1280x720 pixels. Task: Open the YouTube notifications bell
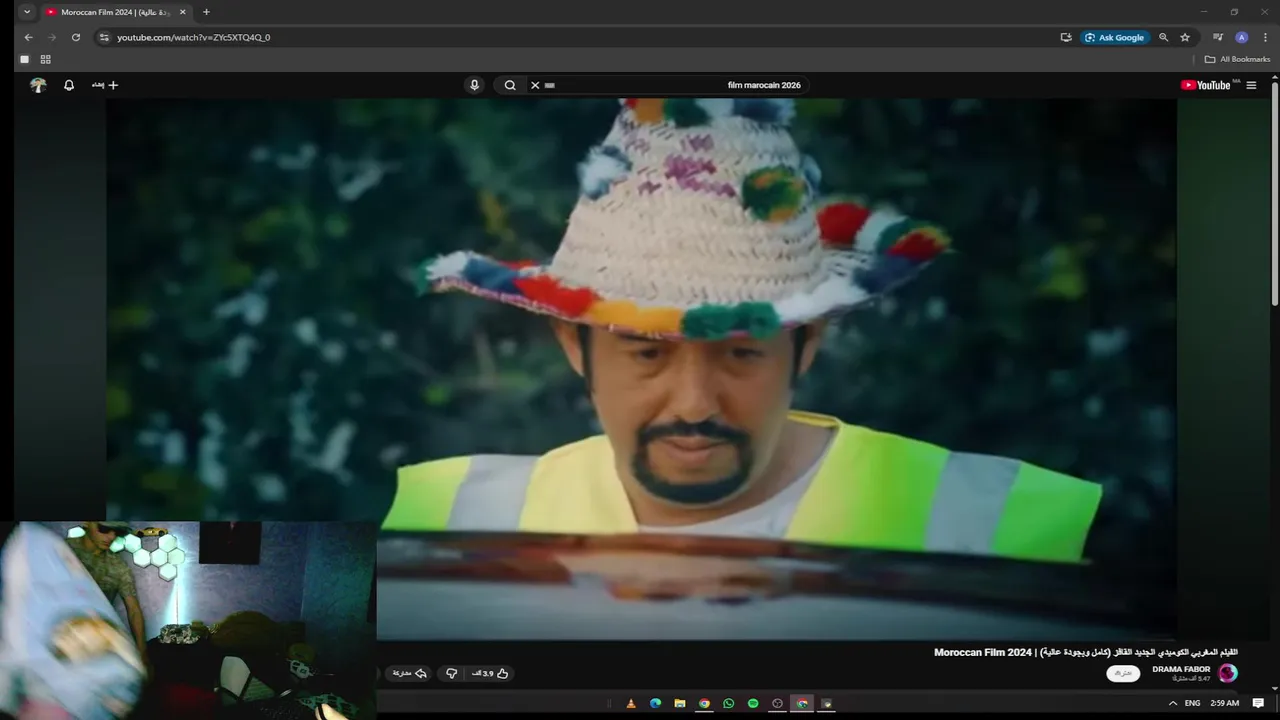(69, 85)
